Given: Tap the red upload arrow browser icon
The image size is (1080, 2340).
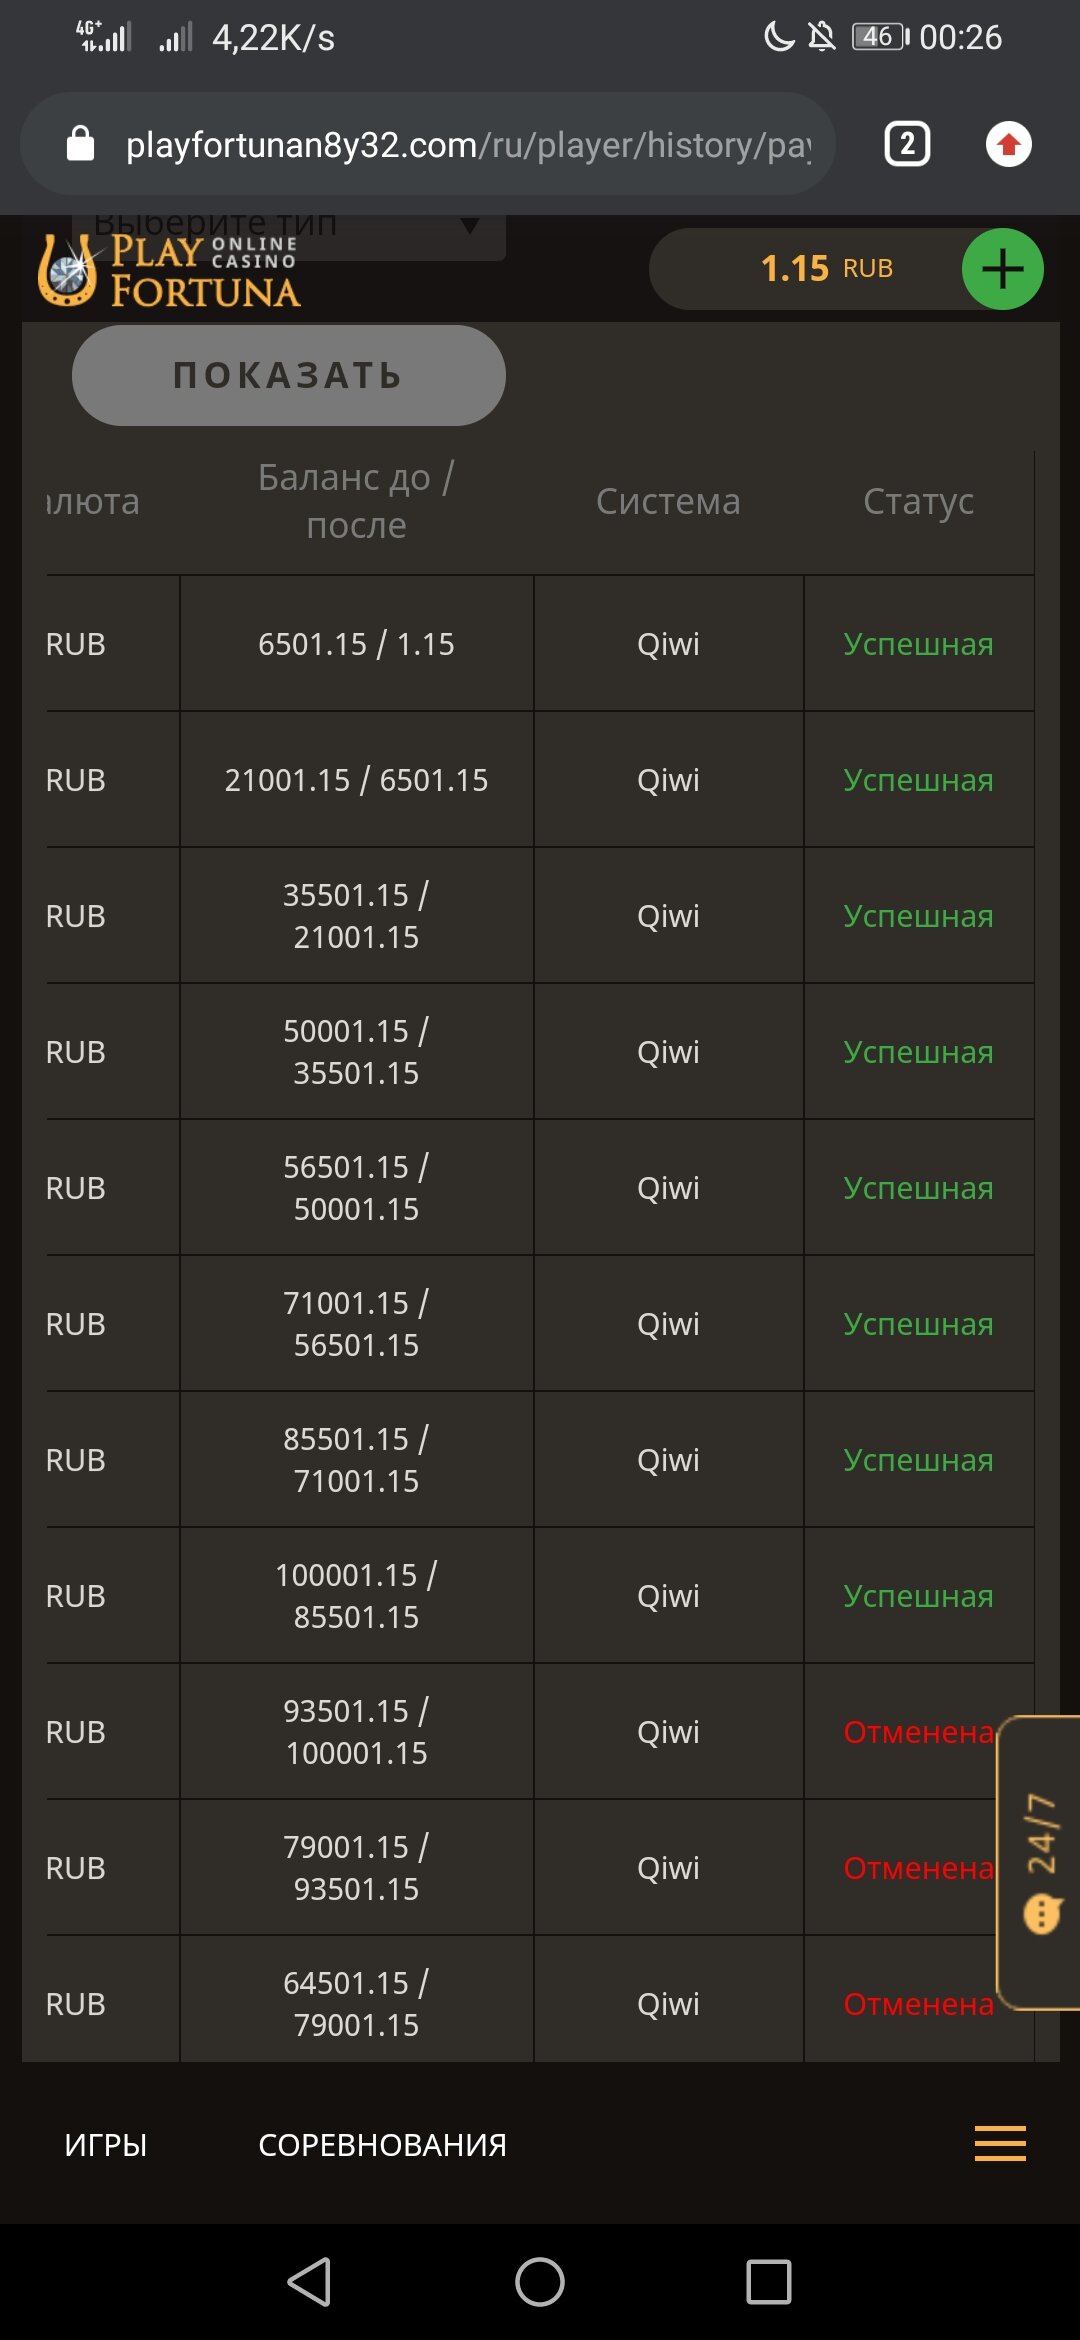Looking at the screenshot, I should tap(1008, 145).
